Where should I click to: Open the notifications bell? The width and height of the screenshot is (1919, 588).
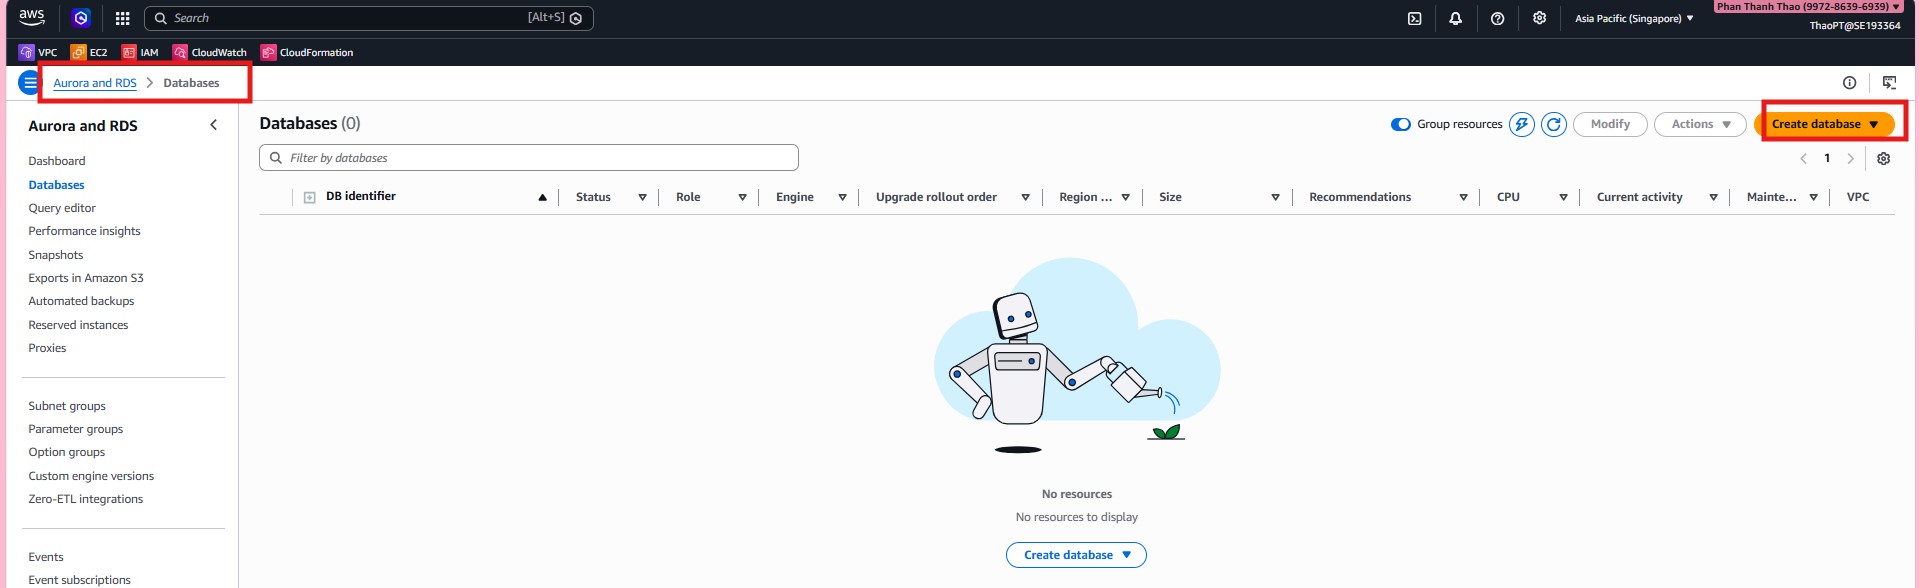click(1455, 18)
